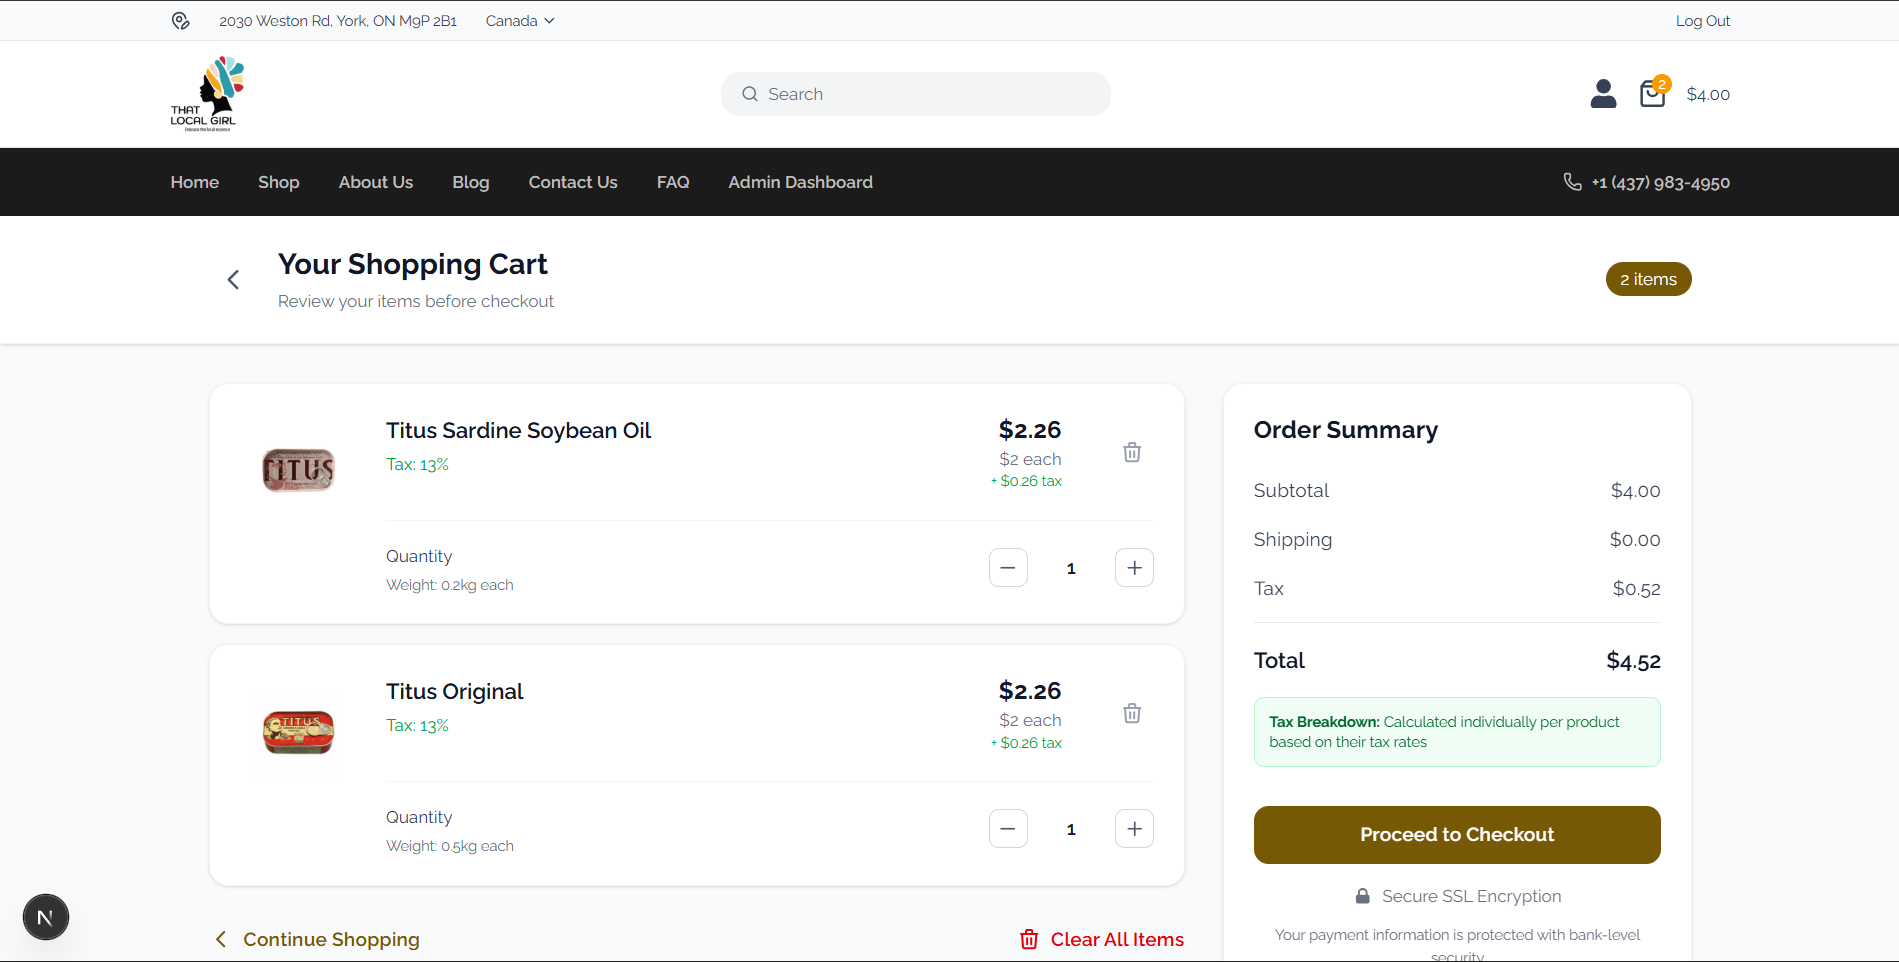The height and width of the screenshot is (962, 1899).
Task: Click the Continue Shopping link
Action: pos(318,939)
